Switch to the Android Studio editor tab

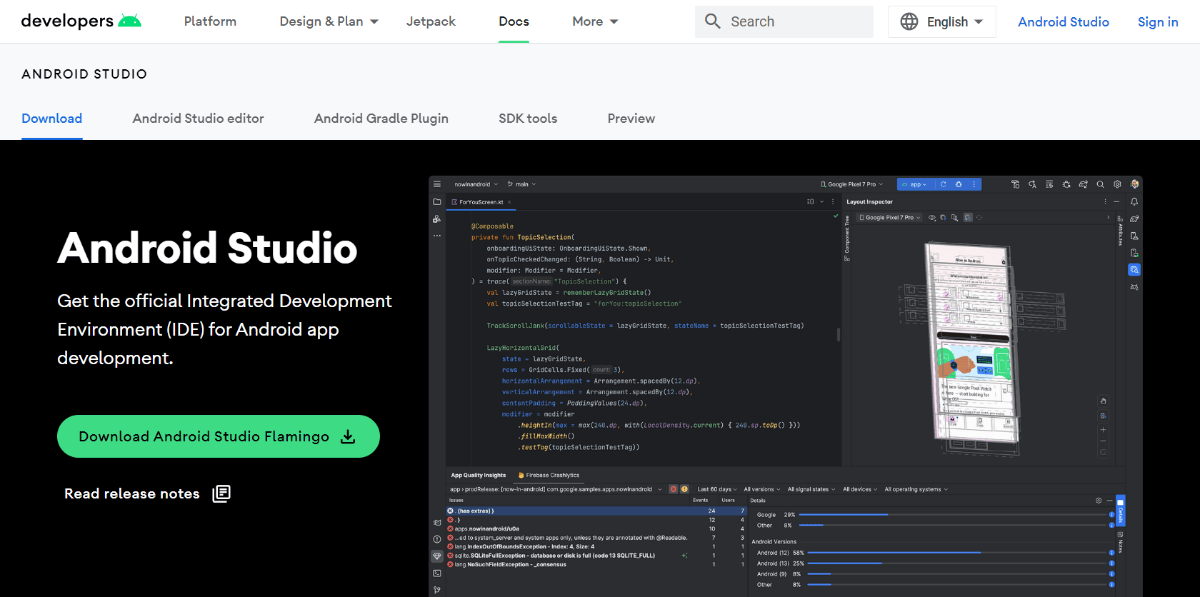[198, 118]
